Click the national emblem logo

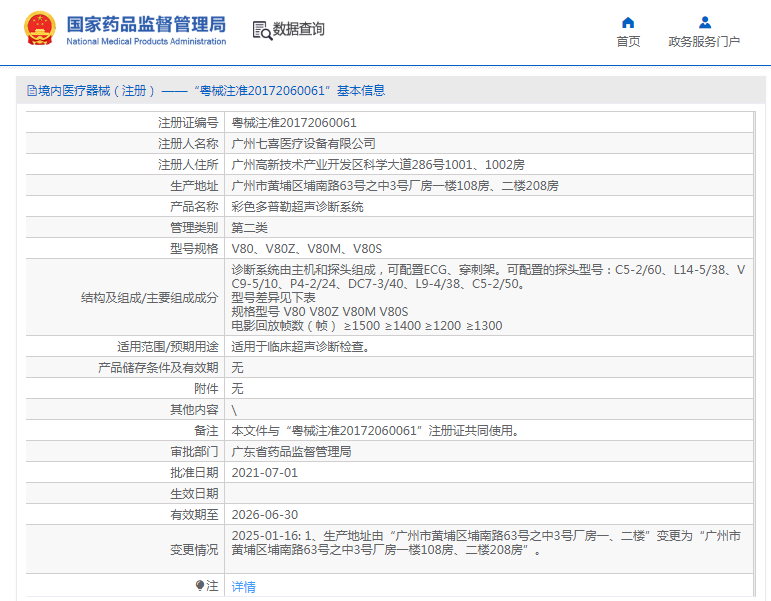pos(40,29)
